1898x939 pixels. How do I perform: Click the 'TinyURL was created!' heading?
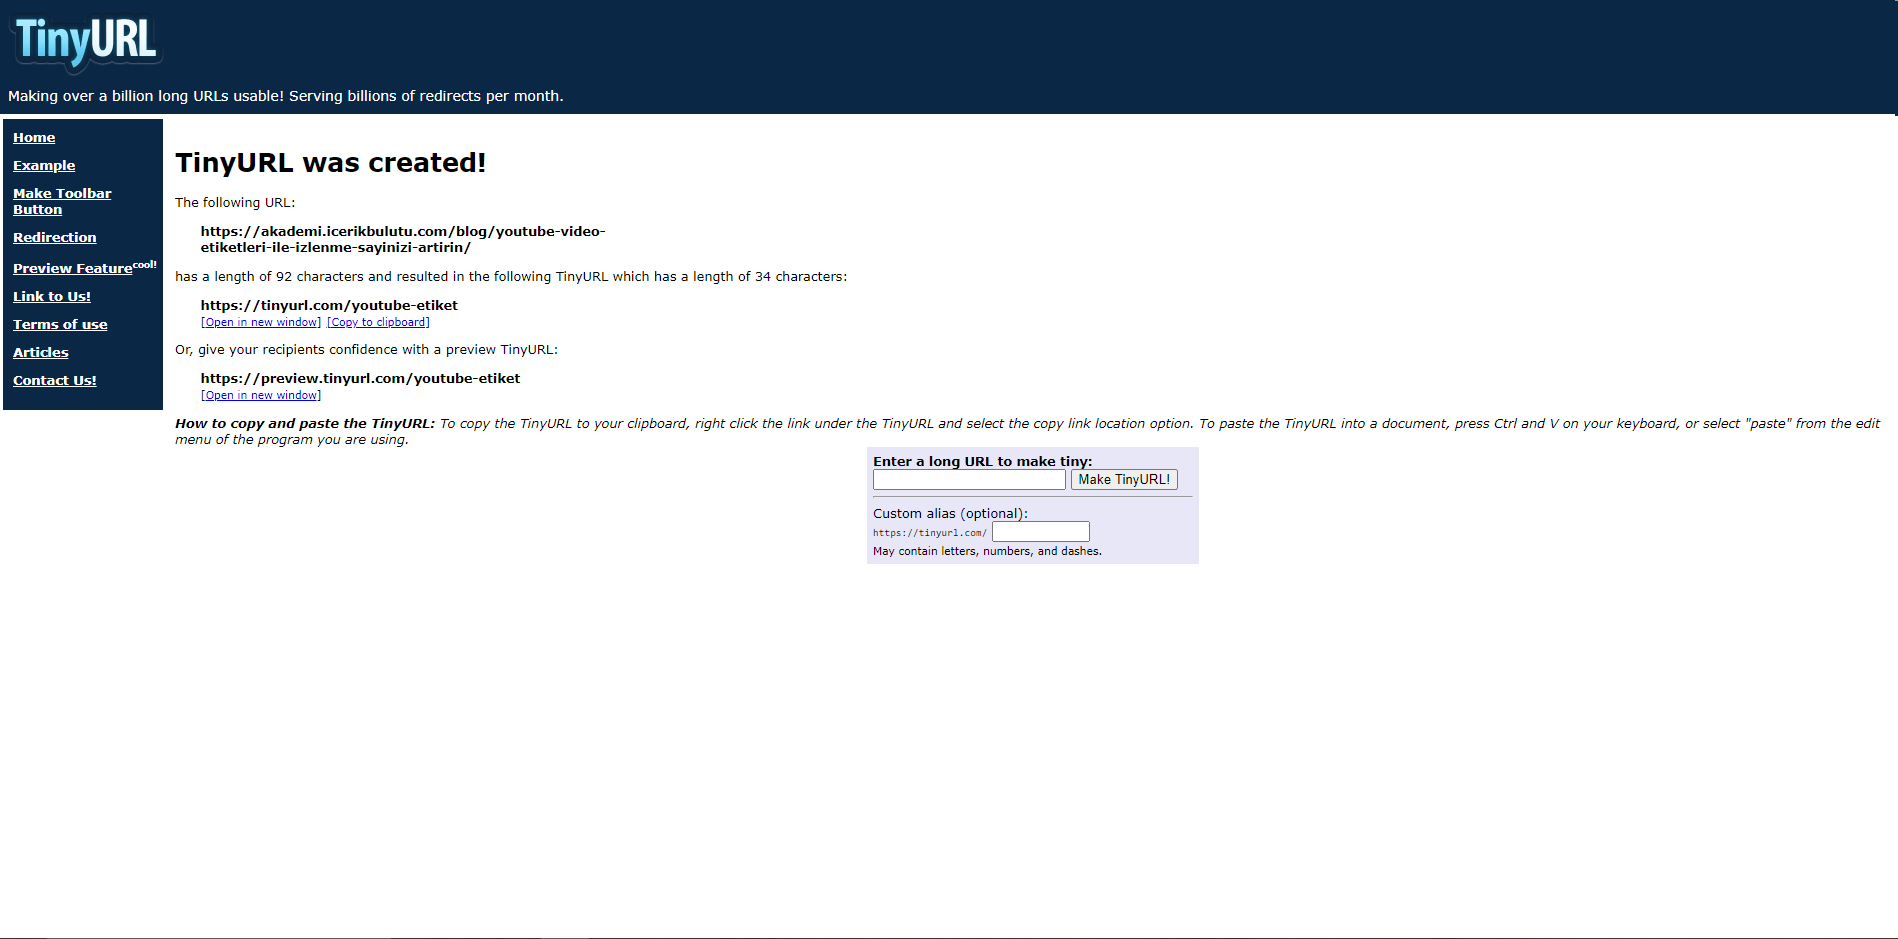(330, 163)
